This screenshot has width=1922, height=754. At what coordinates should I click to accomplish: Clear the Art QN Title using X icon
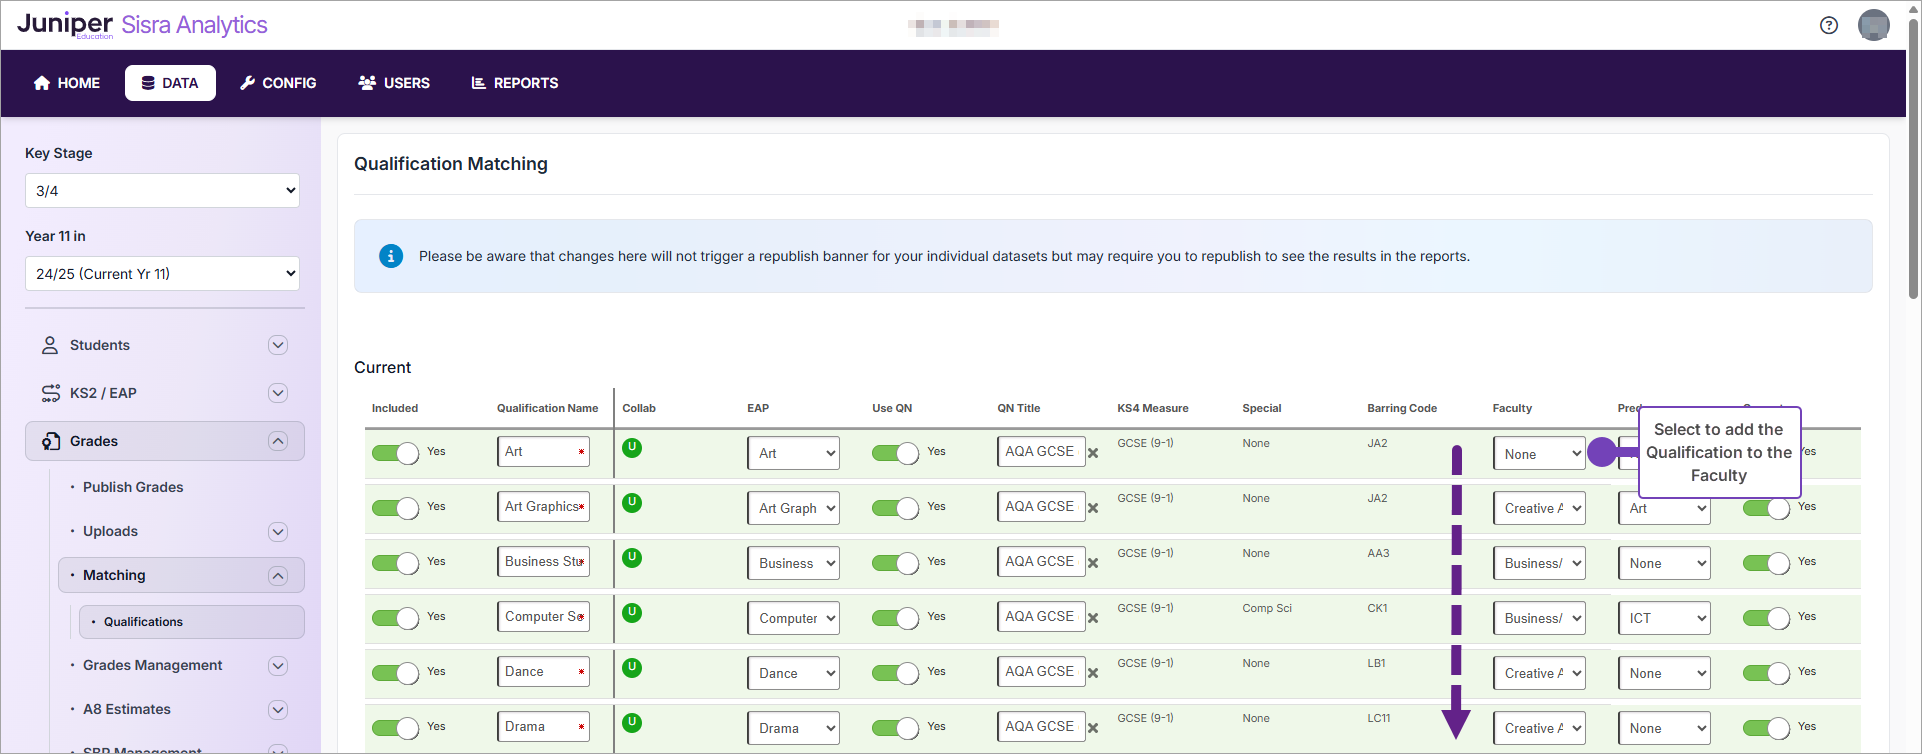pos(1093,453)
